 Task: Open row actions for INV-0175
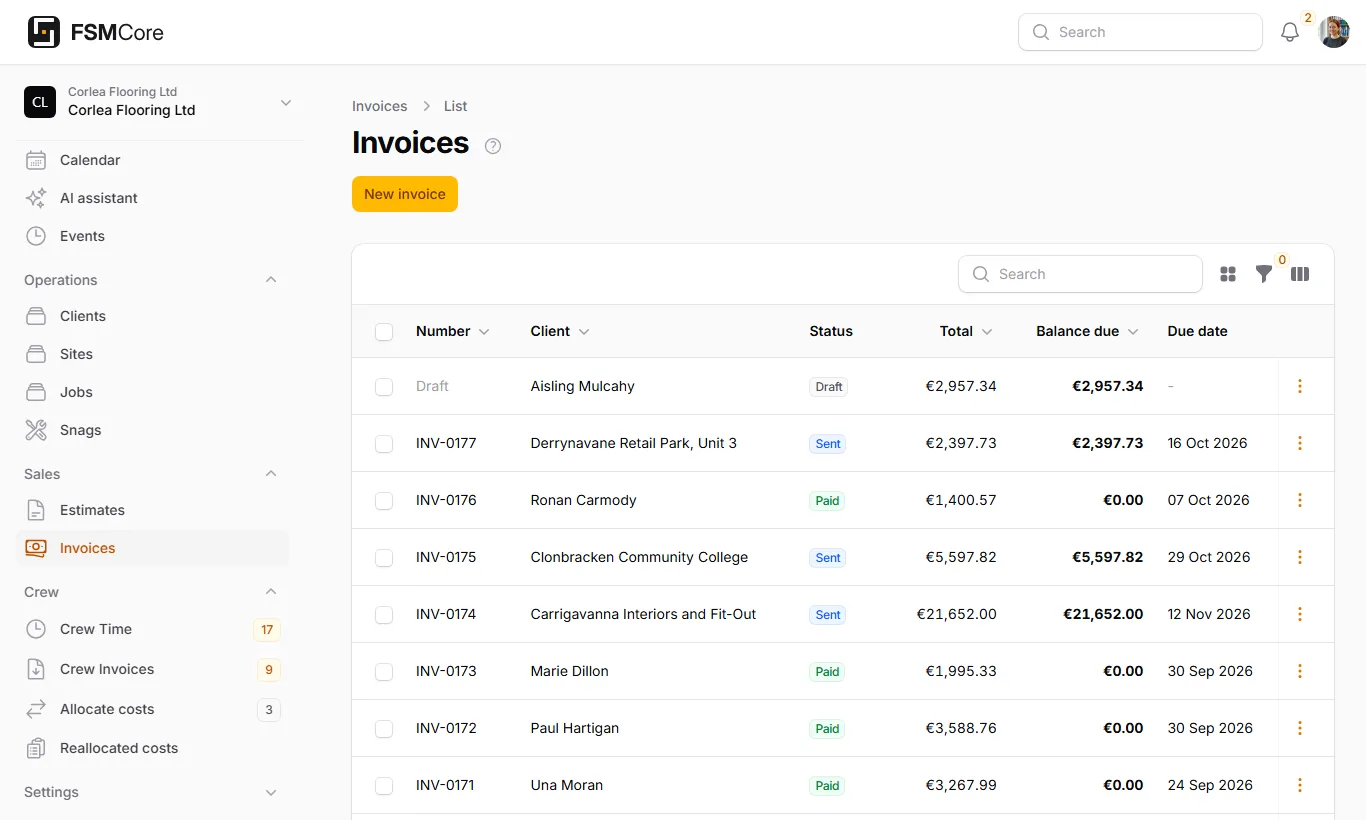pyautogui.click(x=1300, y=557)
